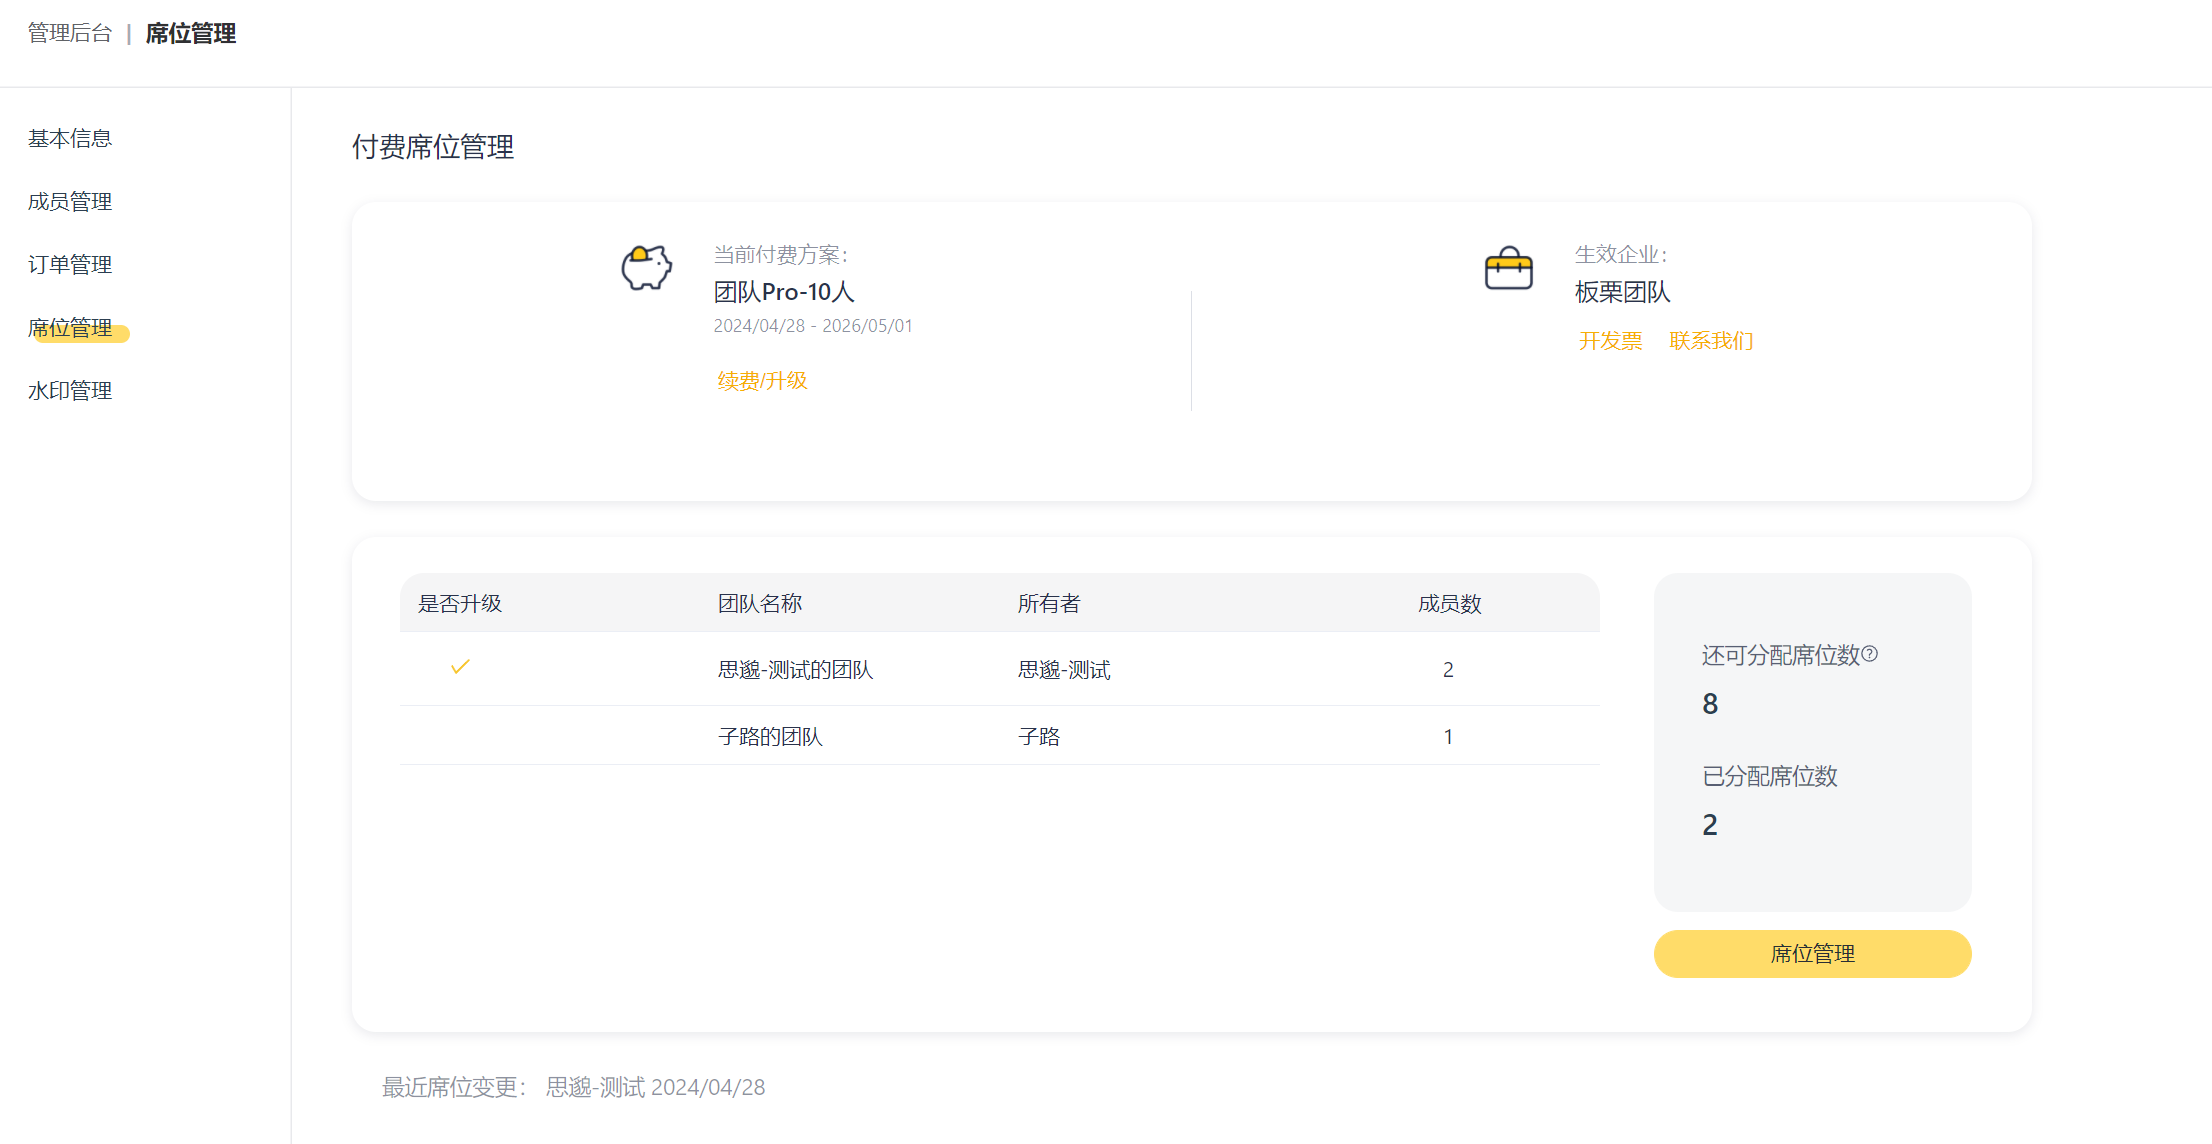Open 水印管理 sidebar item

[70, 391]
